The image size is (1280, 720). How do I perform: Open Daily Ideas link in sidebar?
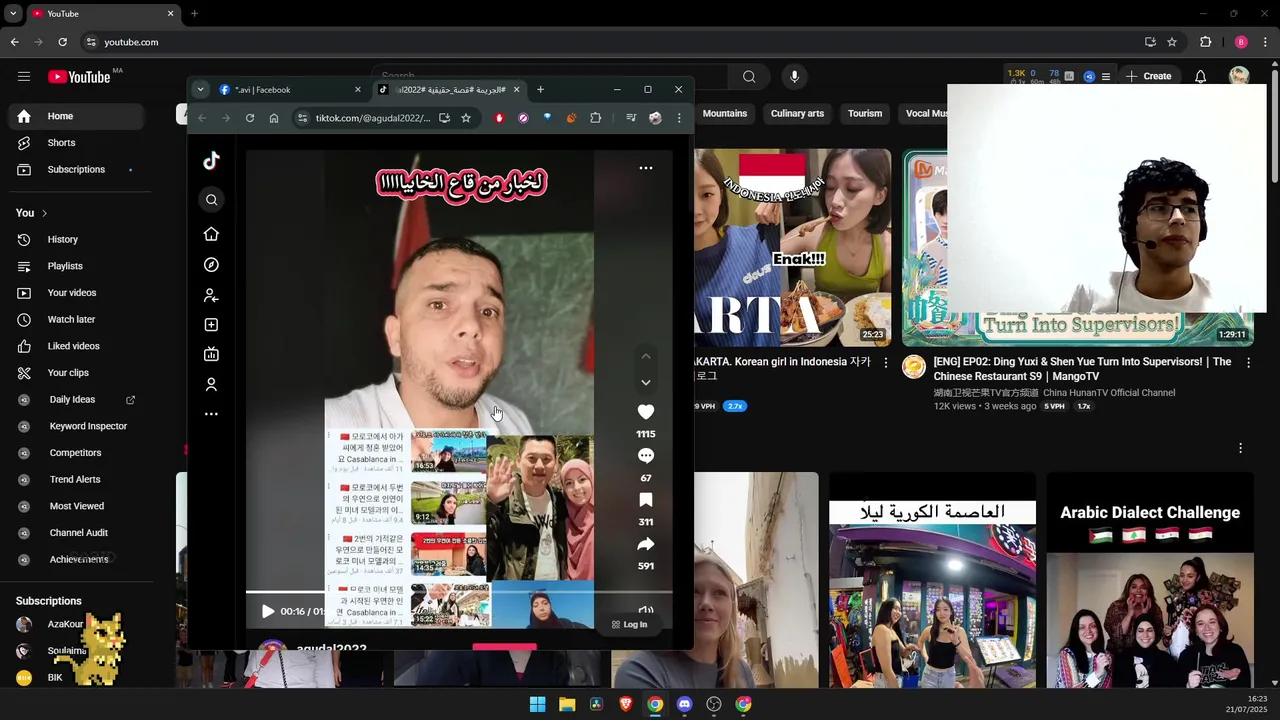[76, 400]
